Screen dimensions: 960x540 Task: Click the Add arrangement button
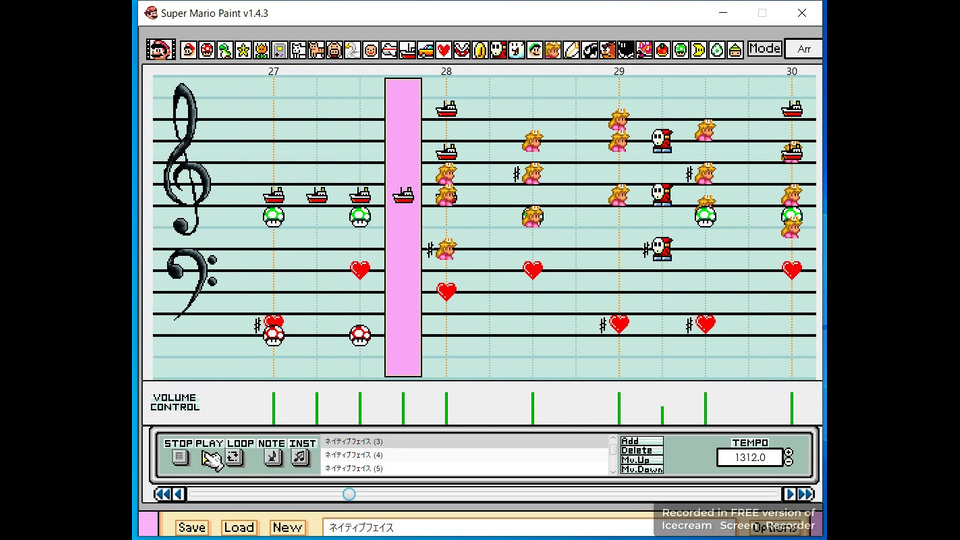click(642, 441)
